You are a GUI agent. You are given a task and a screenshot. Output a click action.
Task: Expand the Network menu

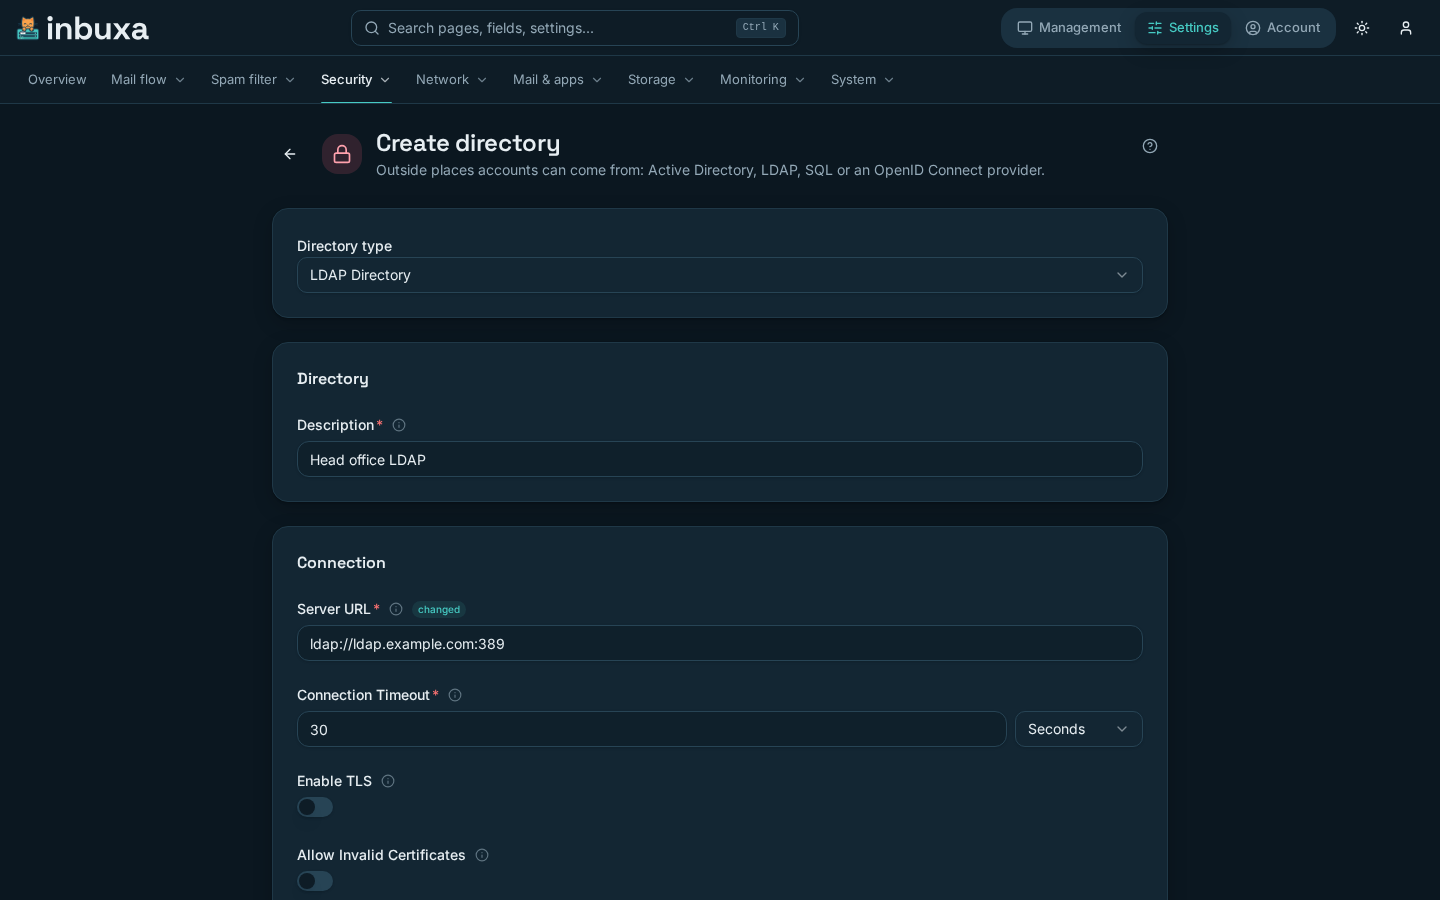452,80
